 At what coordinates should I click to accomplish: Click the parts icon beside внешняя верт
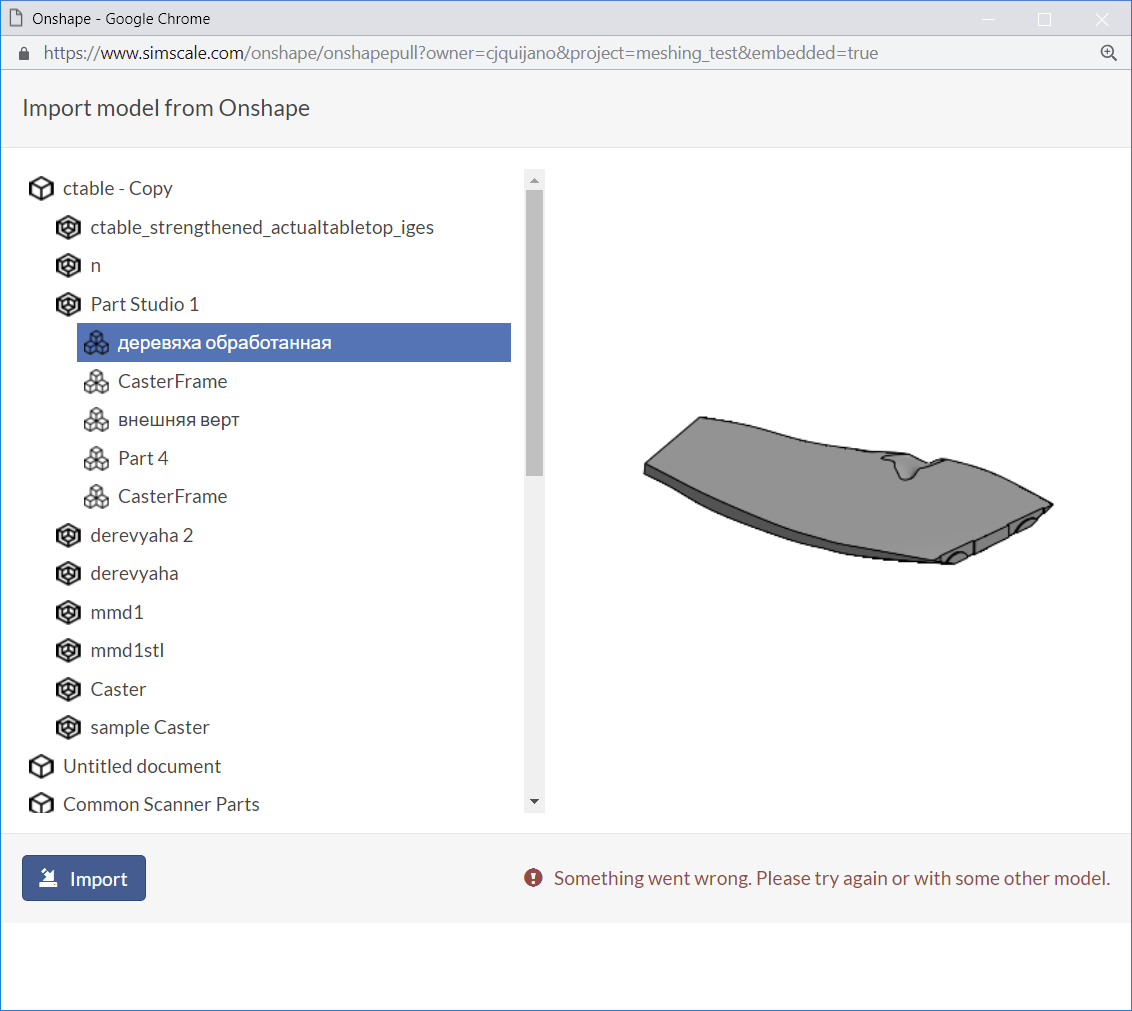click(96, 420)
